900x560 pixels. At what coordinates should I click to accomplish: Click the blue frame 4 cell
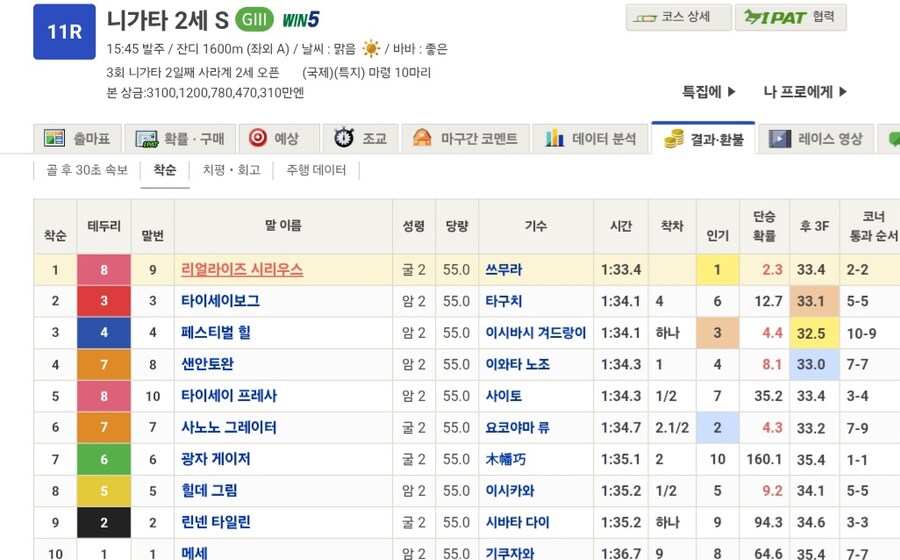click(x=104, y=332)
